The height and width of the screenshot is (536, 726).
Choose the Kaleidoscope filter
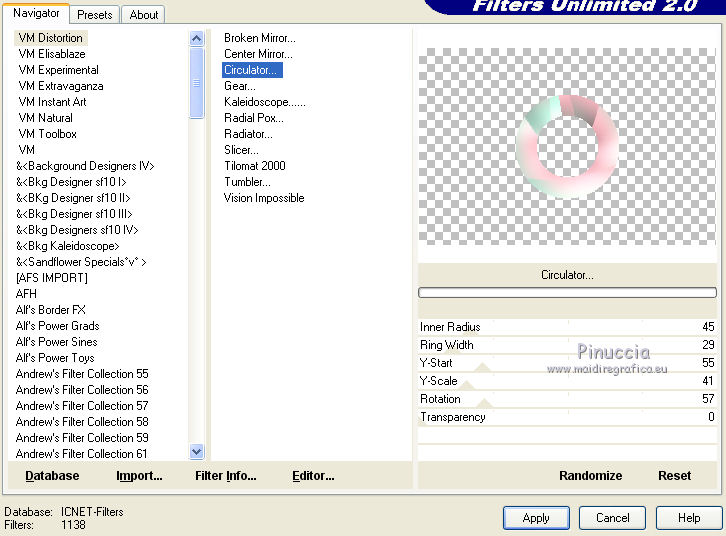[265, 102]
